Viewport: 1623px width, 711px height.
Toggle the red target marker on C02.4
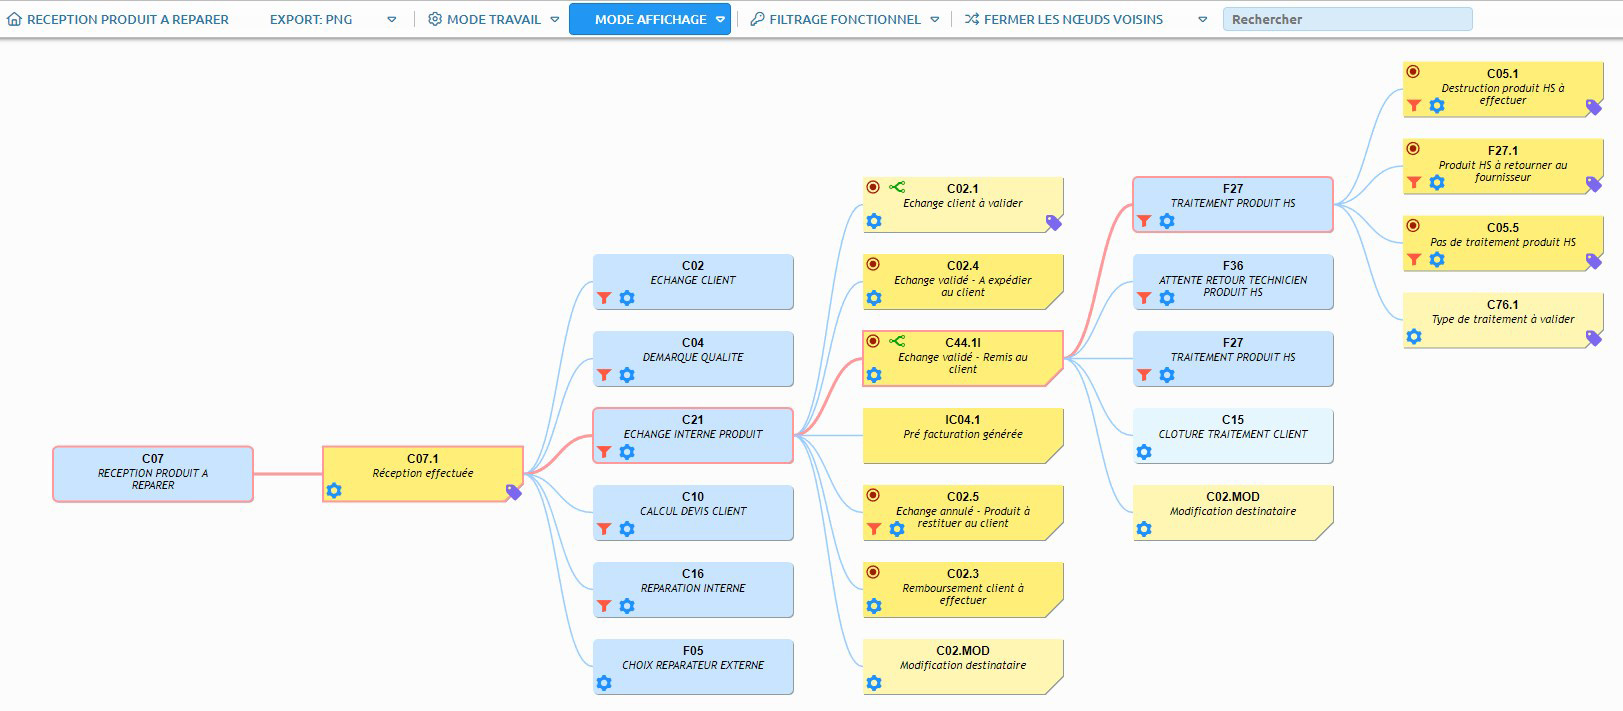873,264
